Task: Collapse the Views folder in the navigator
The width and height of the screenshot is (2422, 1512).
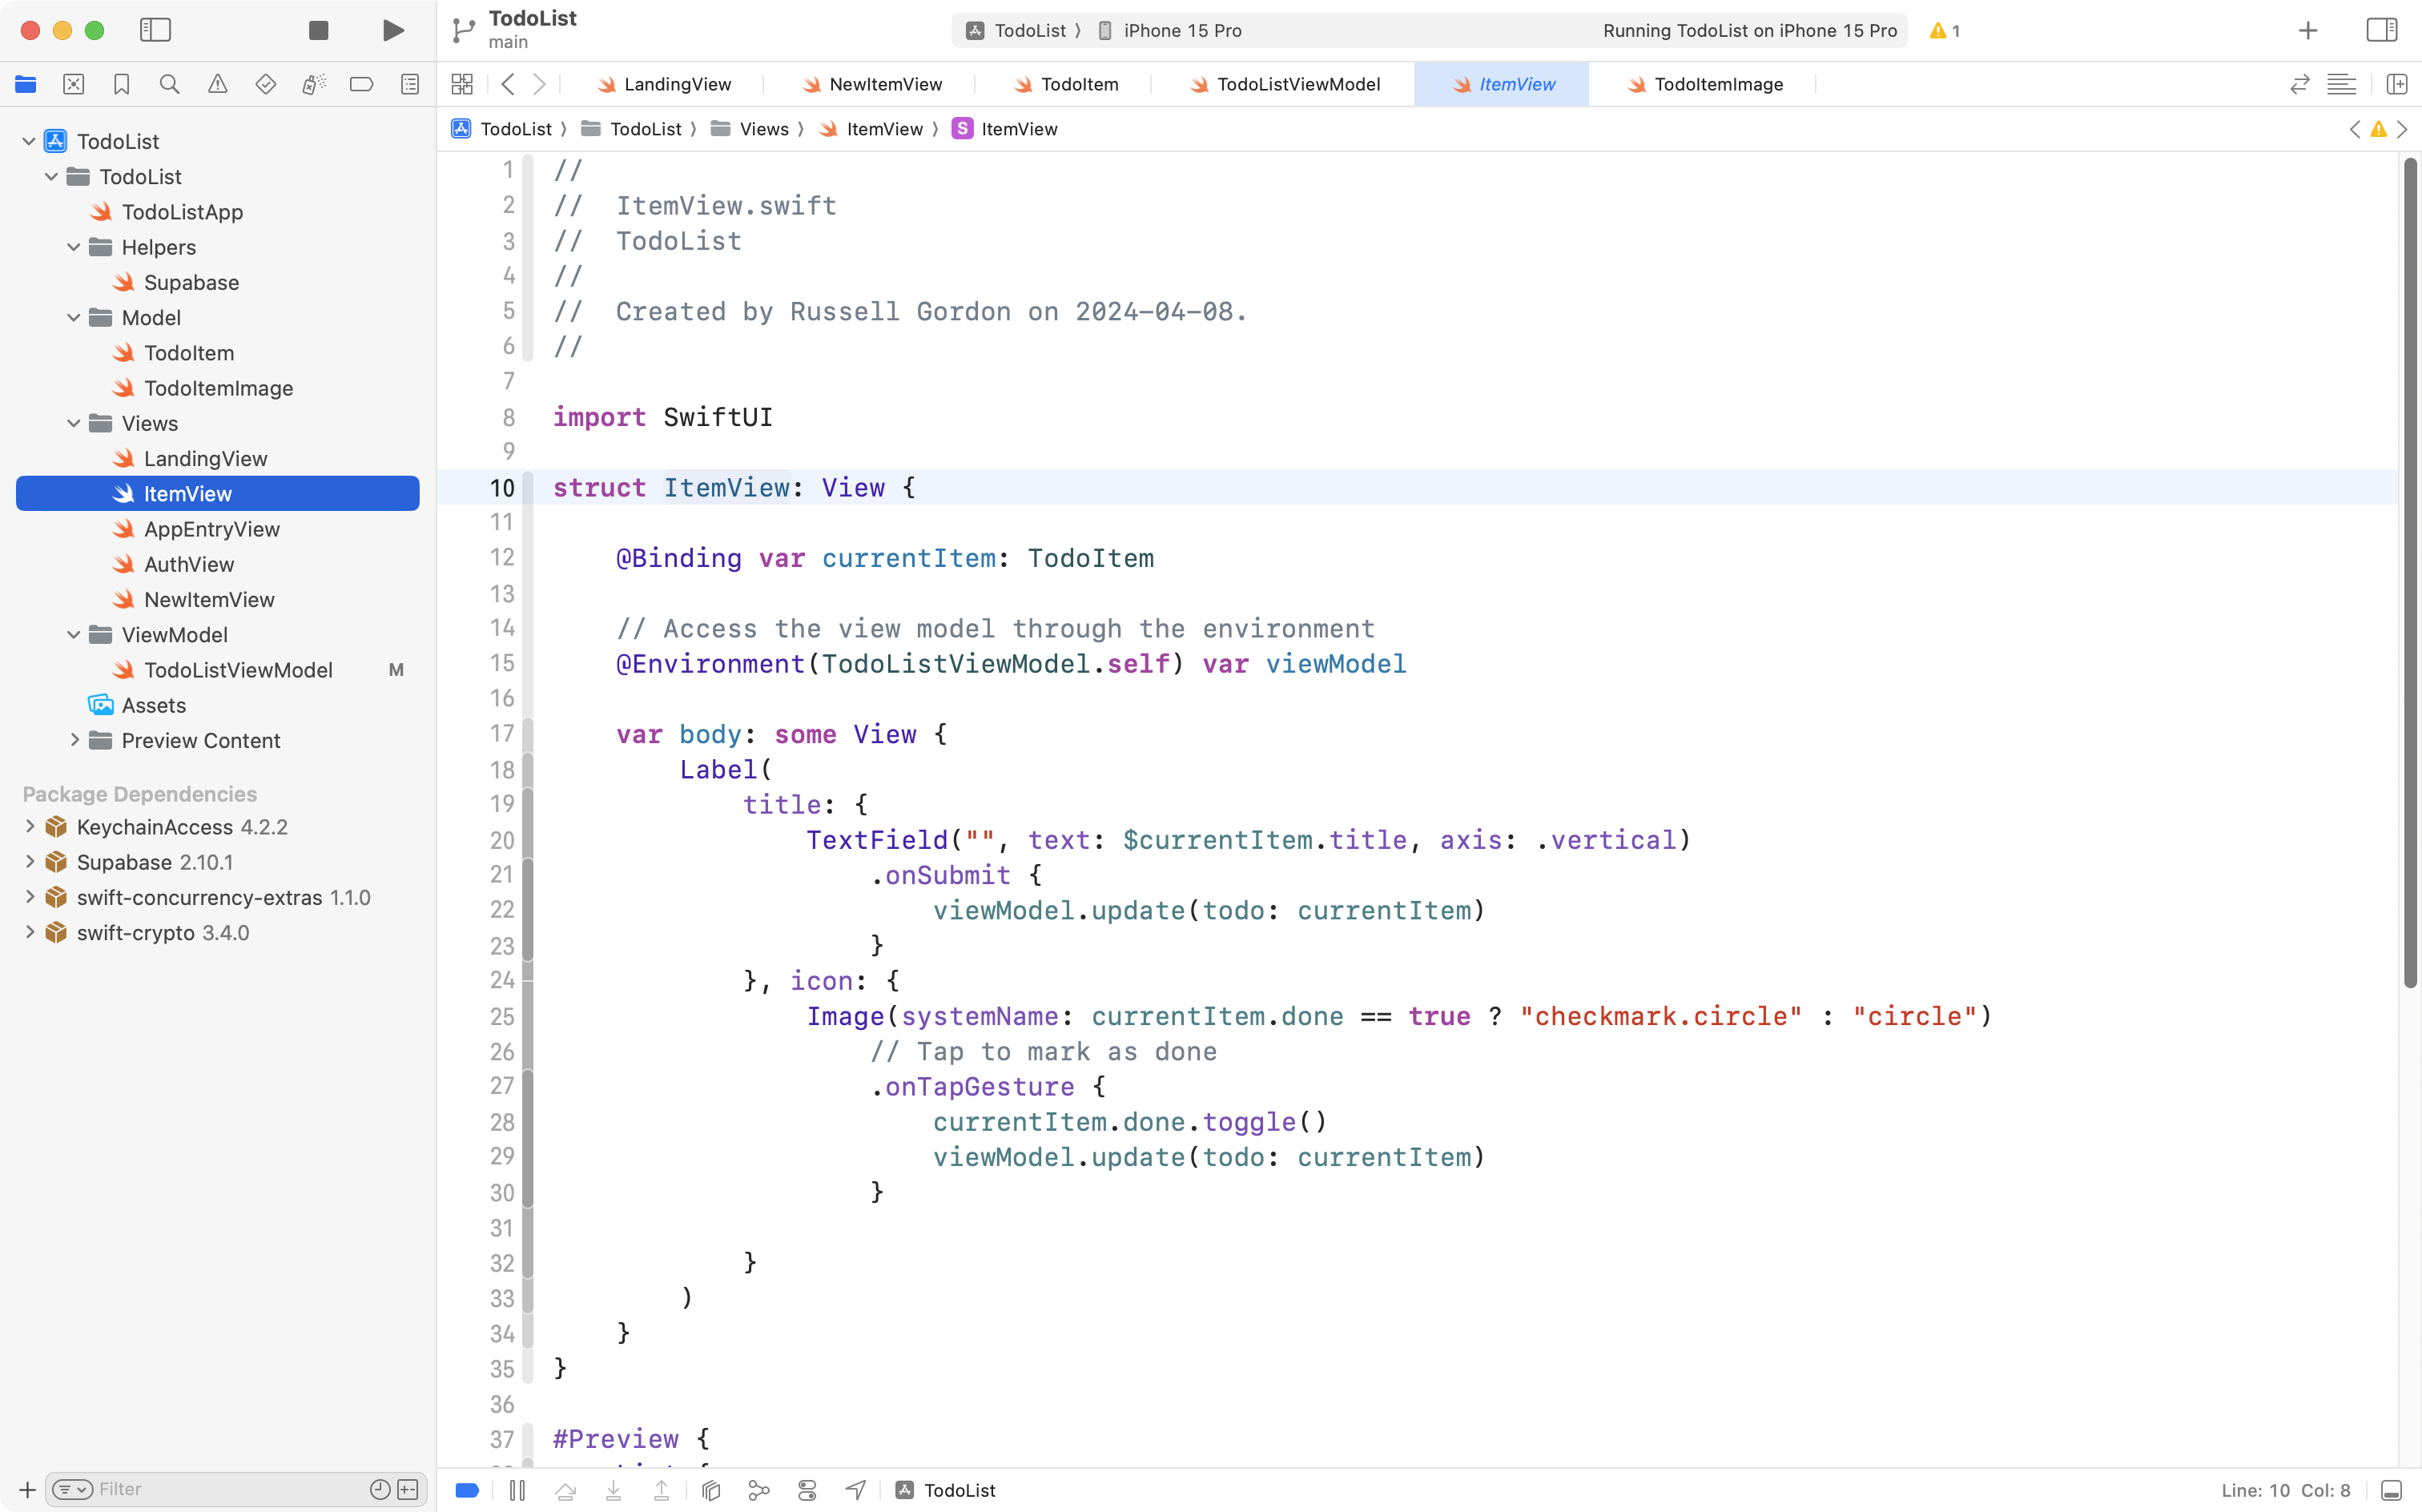Action: pyautogui.click(x=72, y=423)
